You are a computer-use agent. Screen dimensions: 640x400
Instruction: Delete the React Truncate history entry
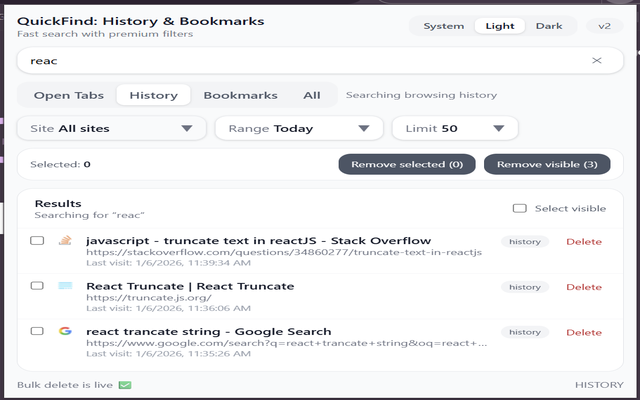584,287
